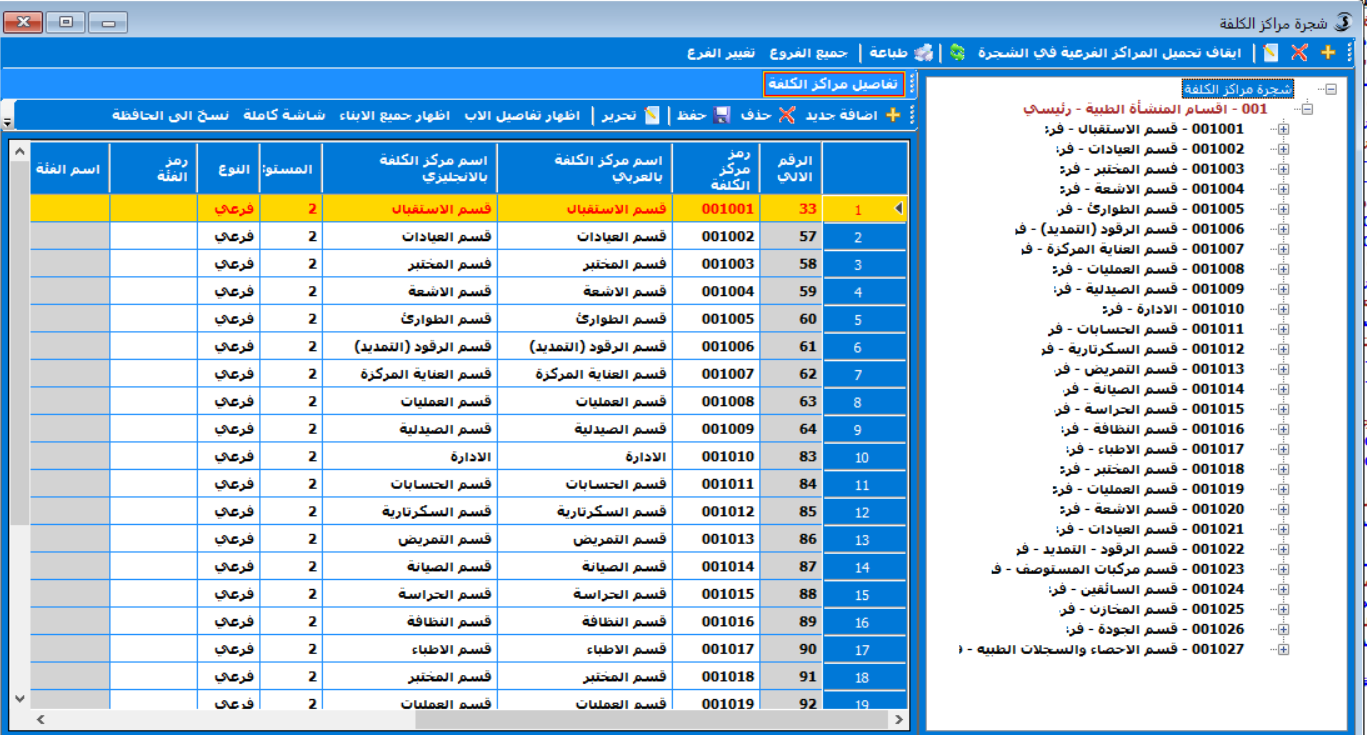Click the طباعة print button
The height and width of the screenshot is (735, 1367).
(890, 52)
